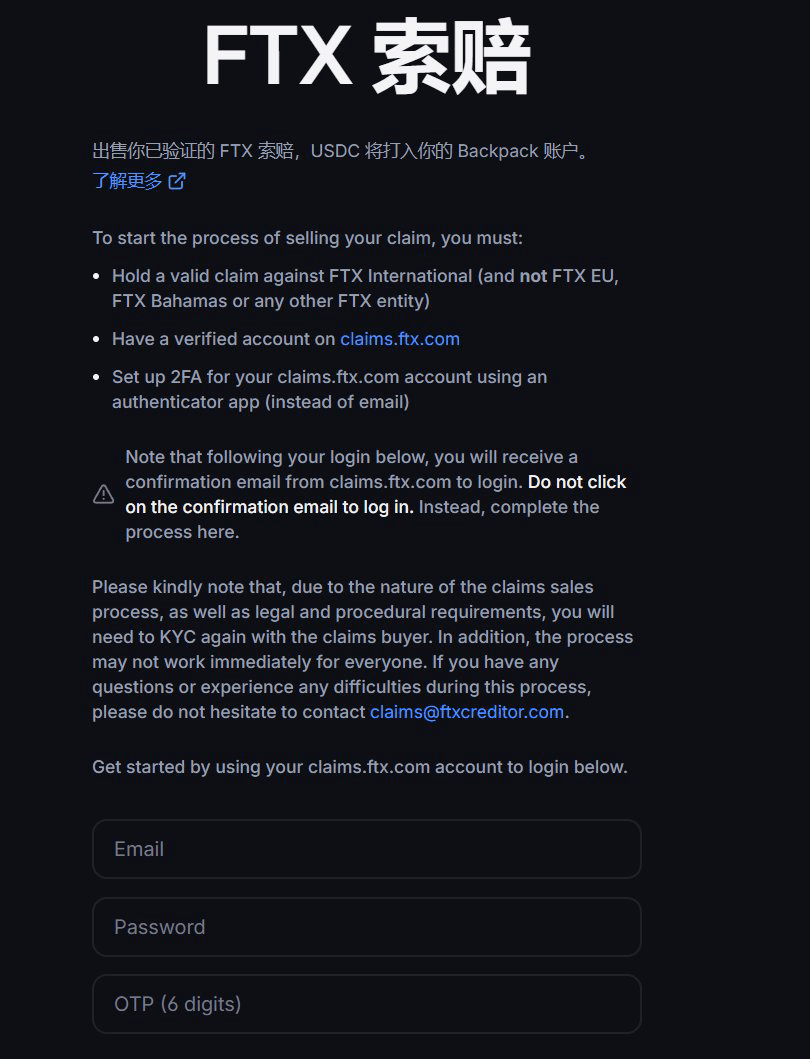
Task: Focus the Email input field
Action: pyautogui.click(x=367, y=849)
